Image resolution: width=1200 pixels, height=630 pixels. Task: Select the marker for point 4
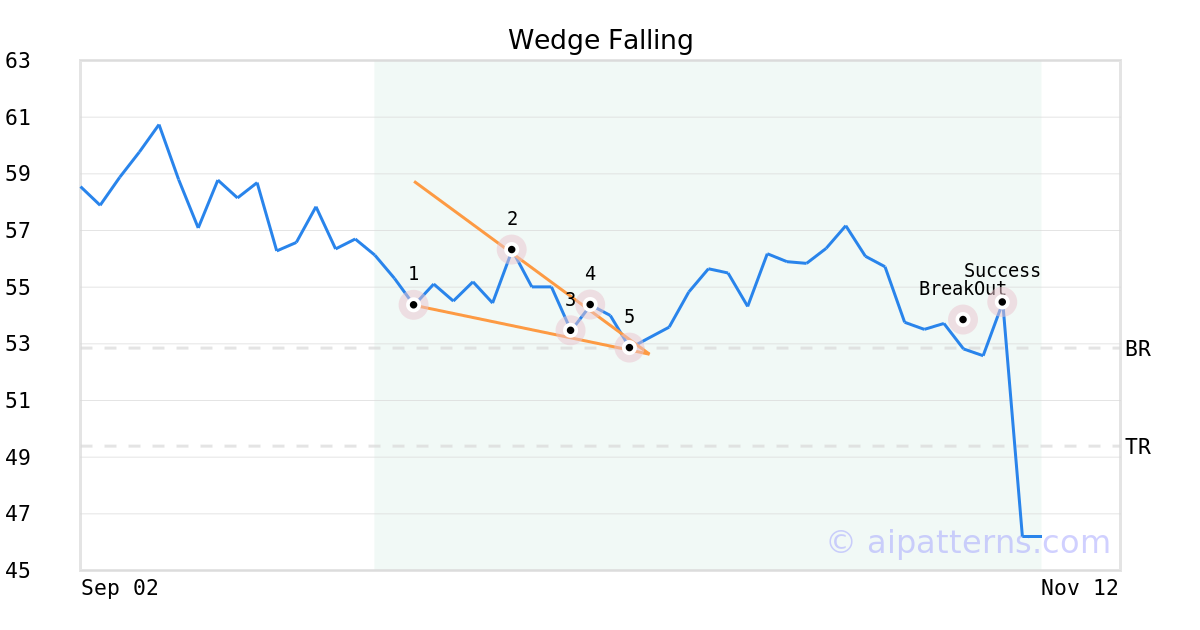click(x=590, y=304)
